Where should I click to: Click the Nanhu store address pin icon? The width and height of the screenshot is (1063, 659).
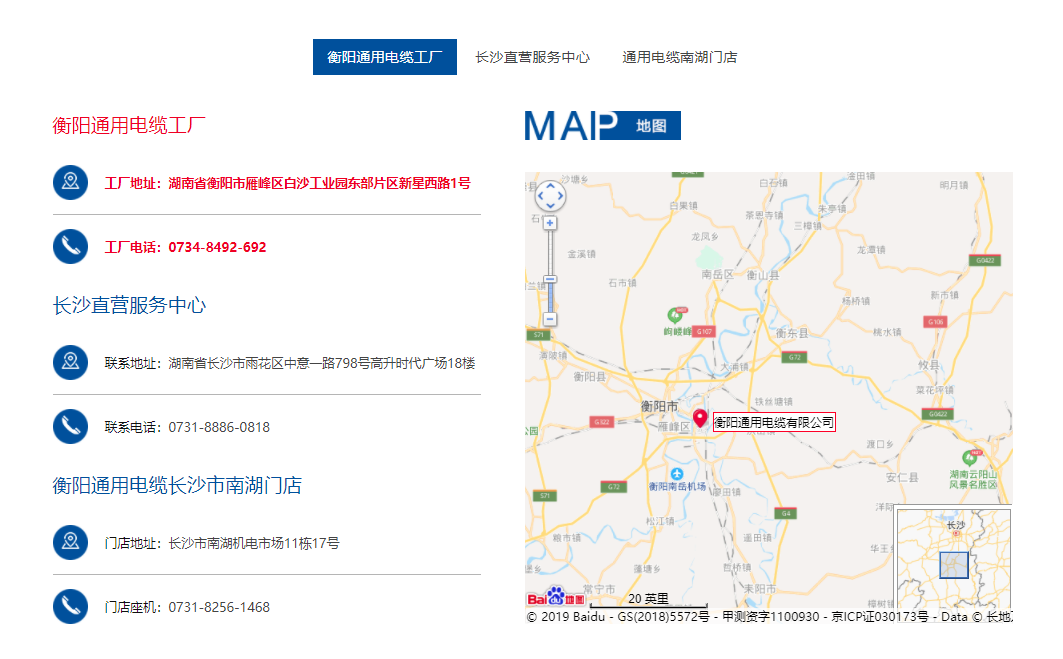tap(70, 542)
